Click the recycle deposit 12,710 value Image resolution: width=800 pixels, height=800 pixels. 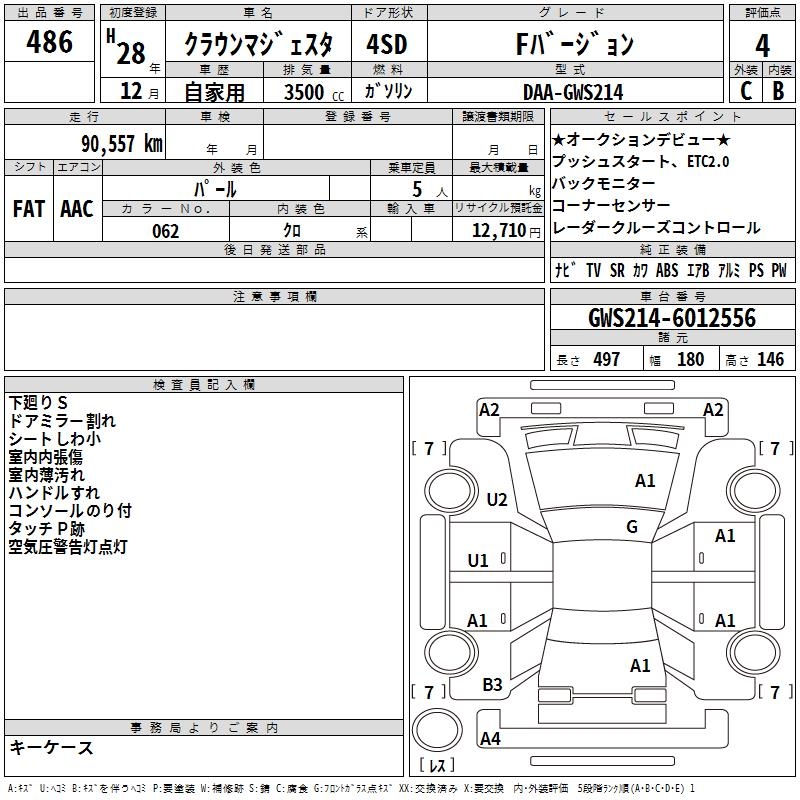pyautogui.click(x=497, y=231)
